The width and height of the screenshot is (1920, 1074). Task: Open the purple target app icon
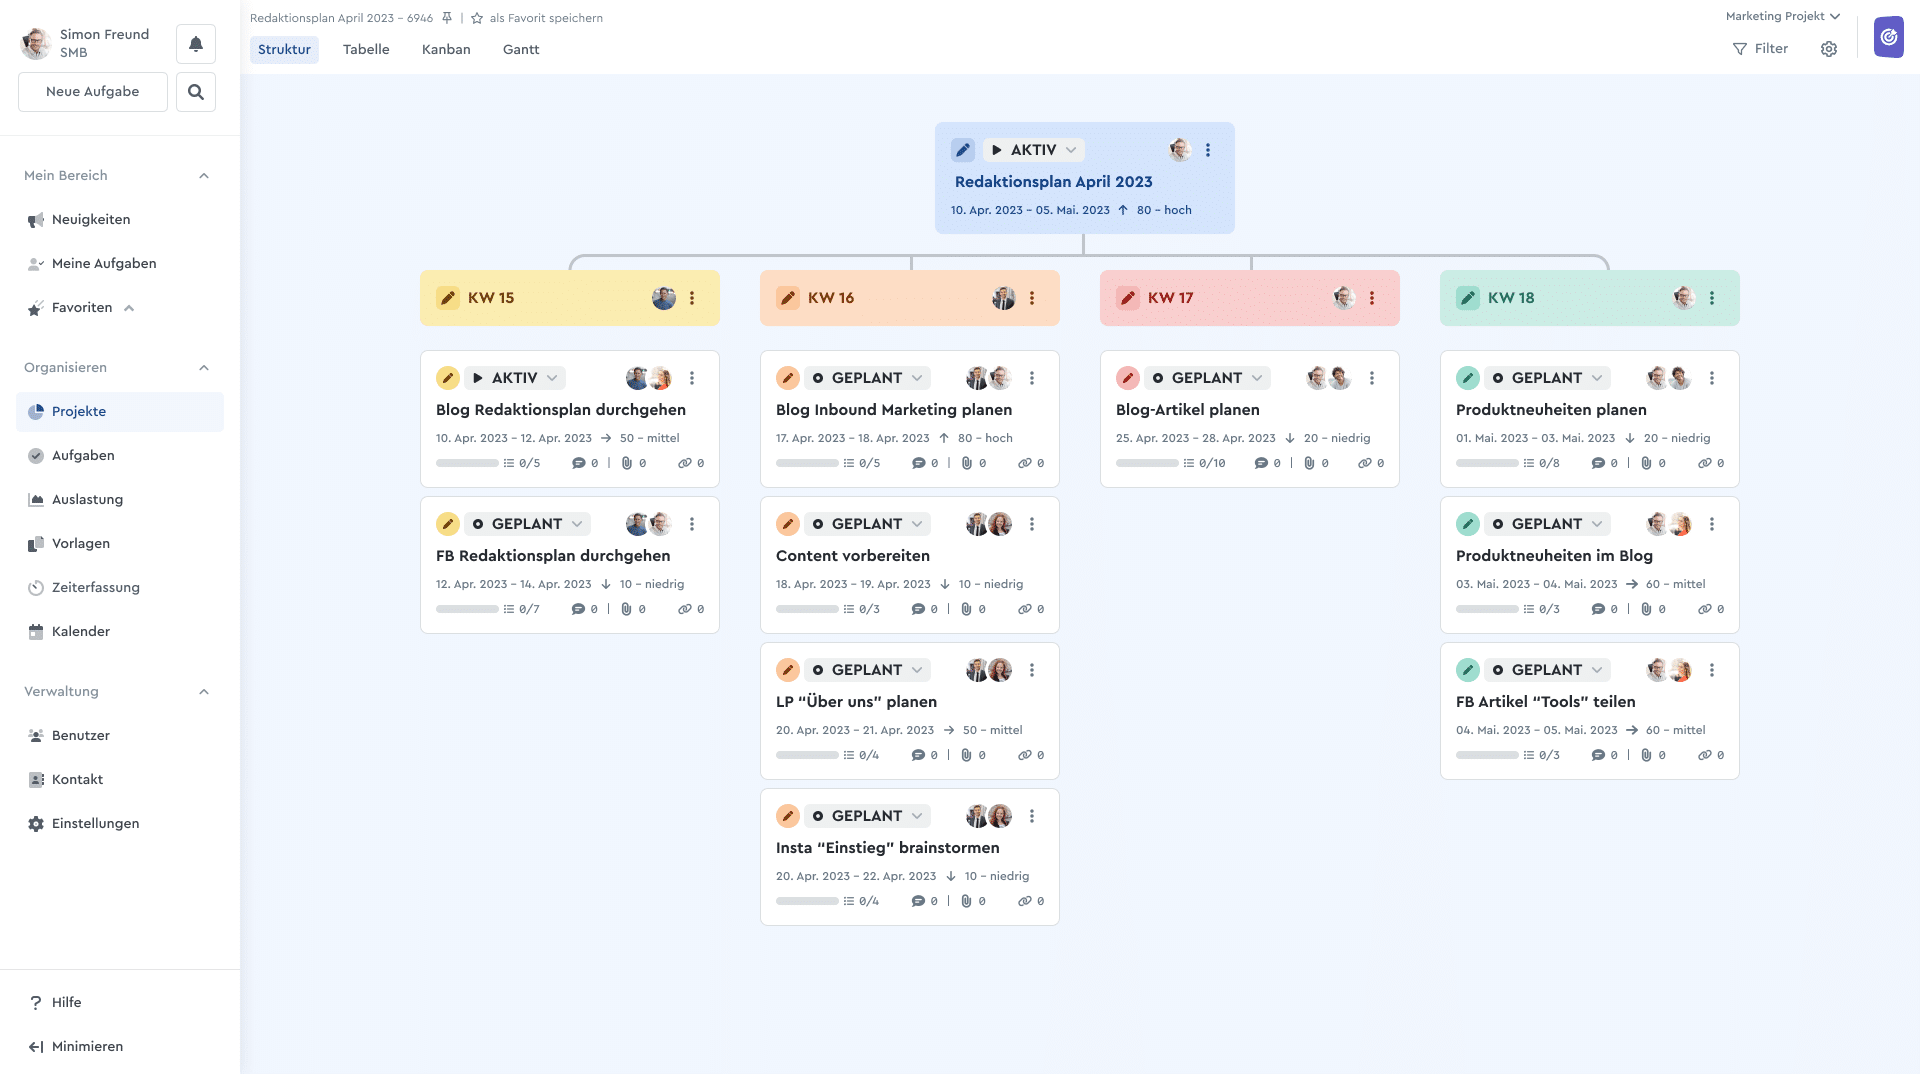(x=1889, y=38)
